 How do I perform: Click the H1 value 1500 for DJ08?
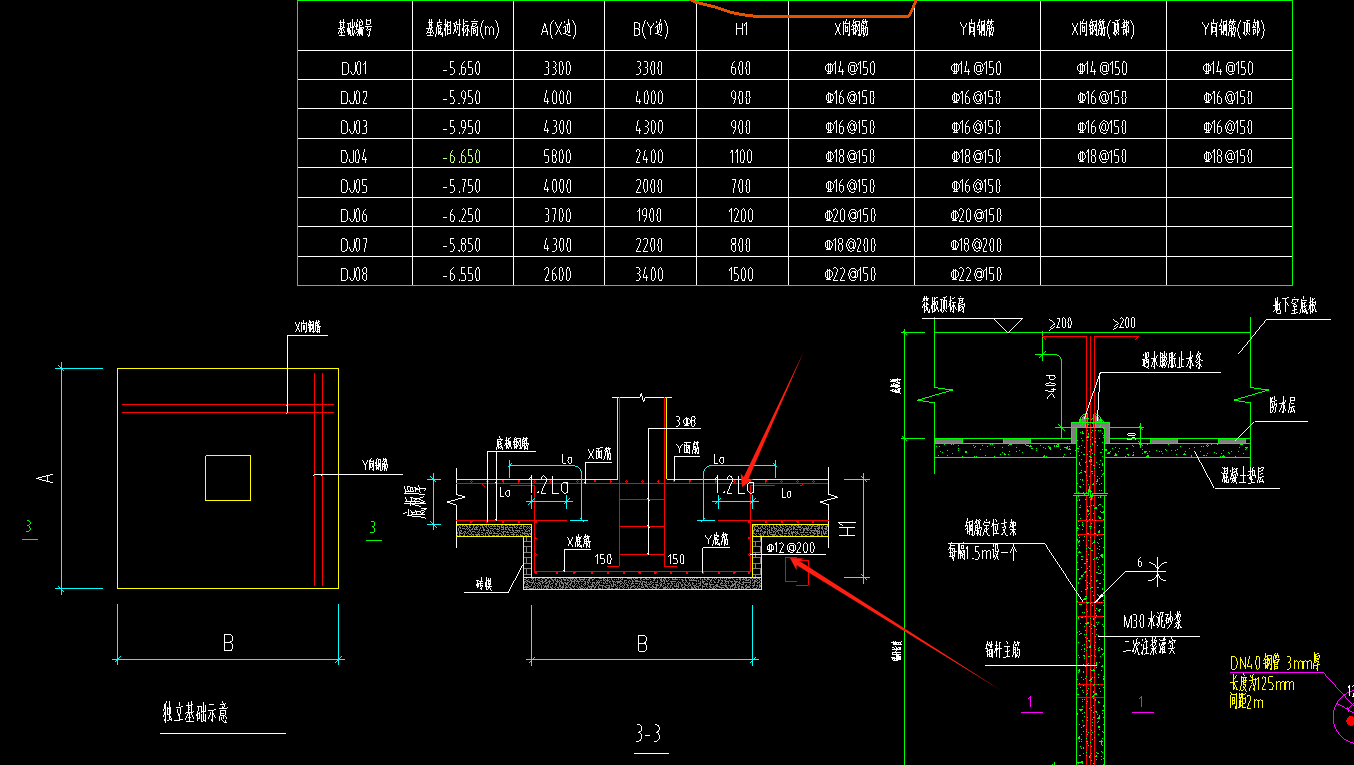(741, 274)
